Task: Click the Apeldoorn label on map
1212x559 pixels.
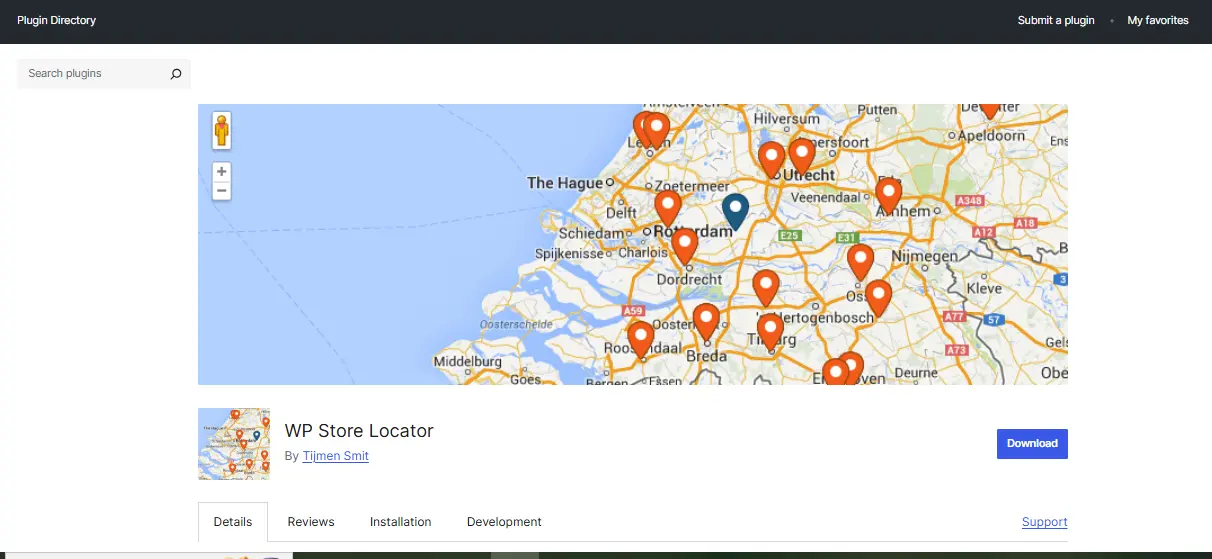Action: click(992, 135)
